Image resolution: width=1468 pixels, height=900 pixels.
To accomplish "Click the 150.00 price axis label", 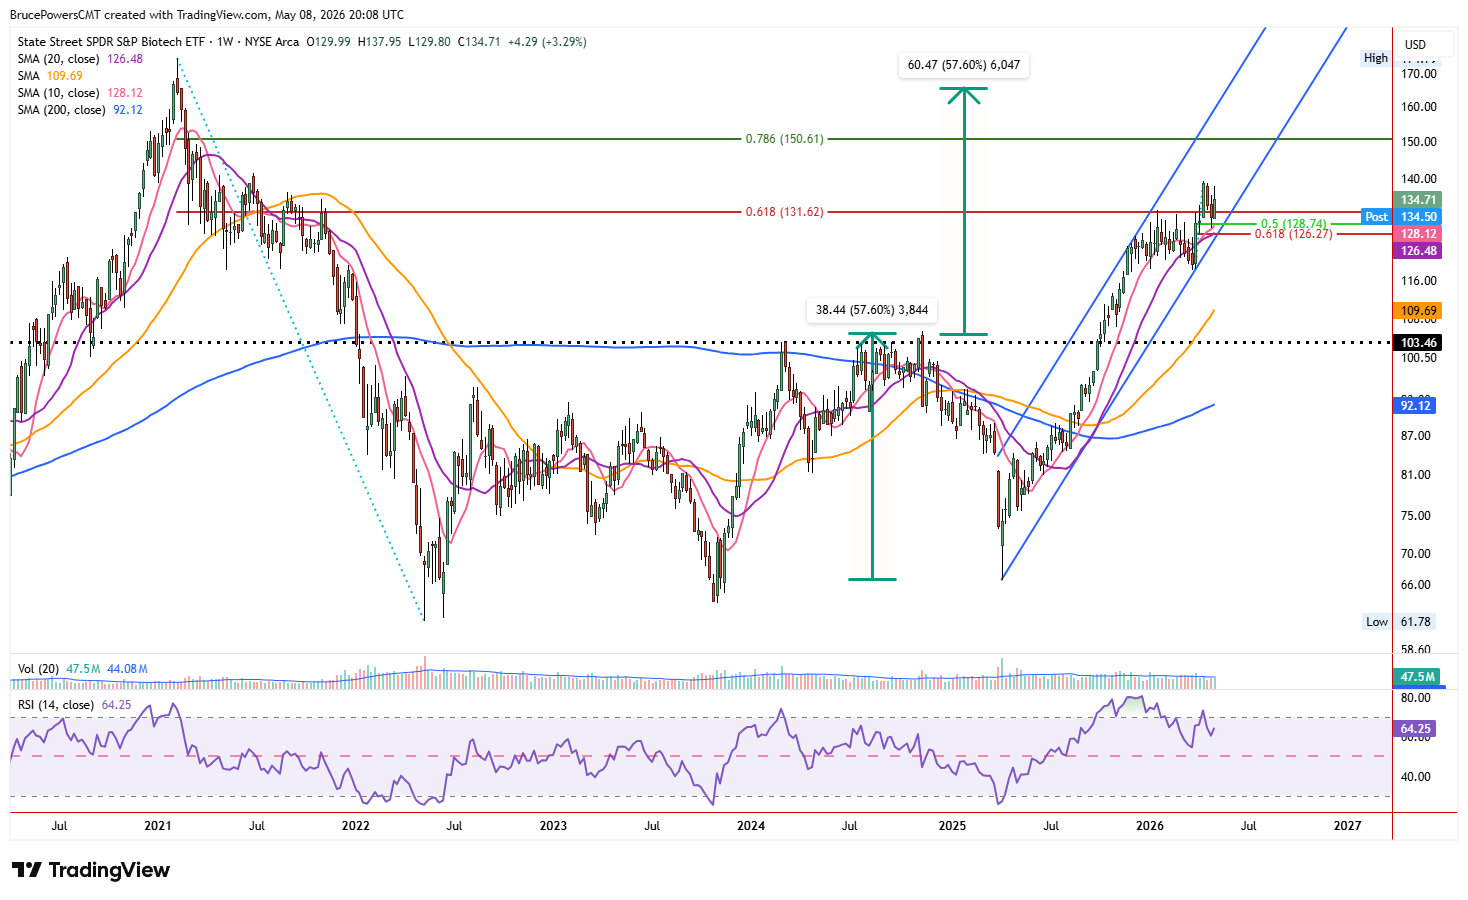I will pos(1419,142).
